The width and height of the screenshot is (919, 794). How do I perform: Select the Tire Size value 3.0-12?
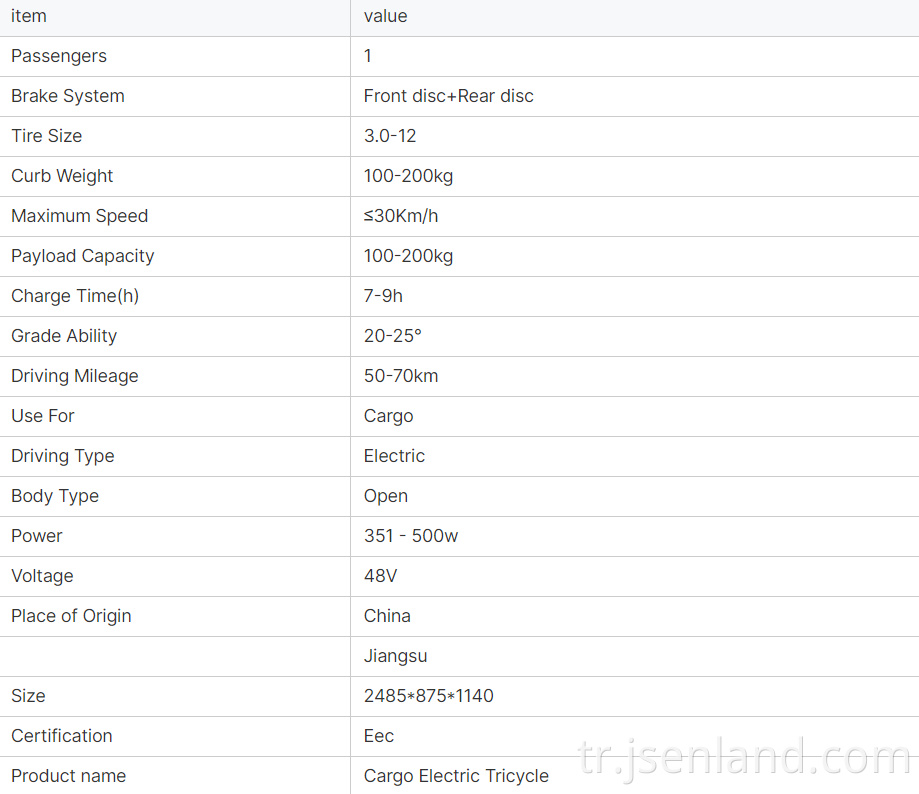click(x=390, y=135)
